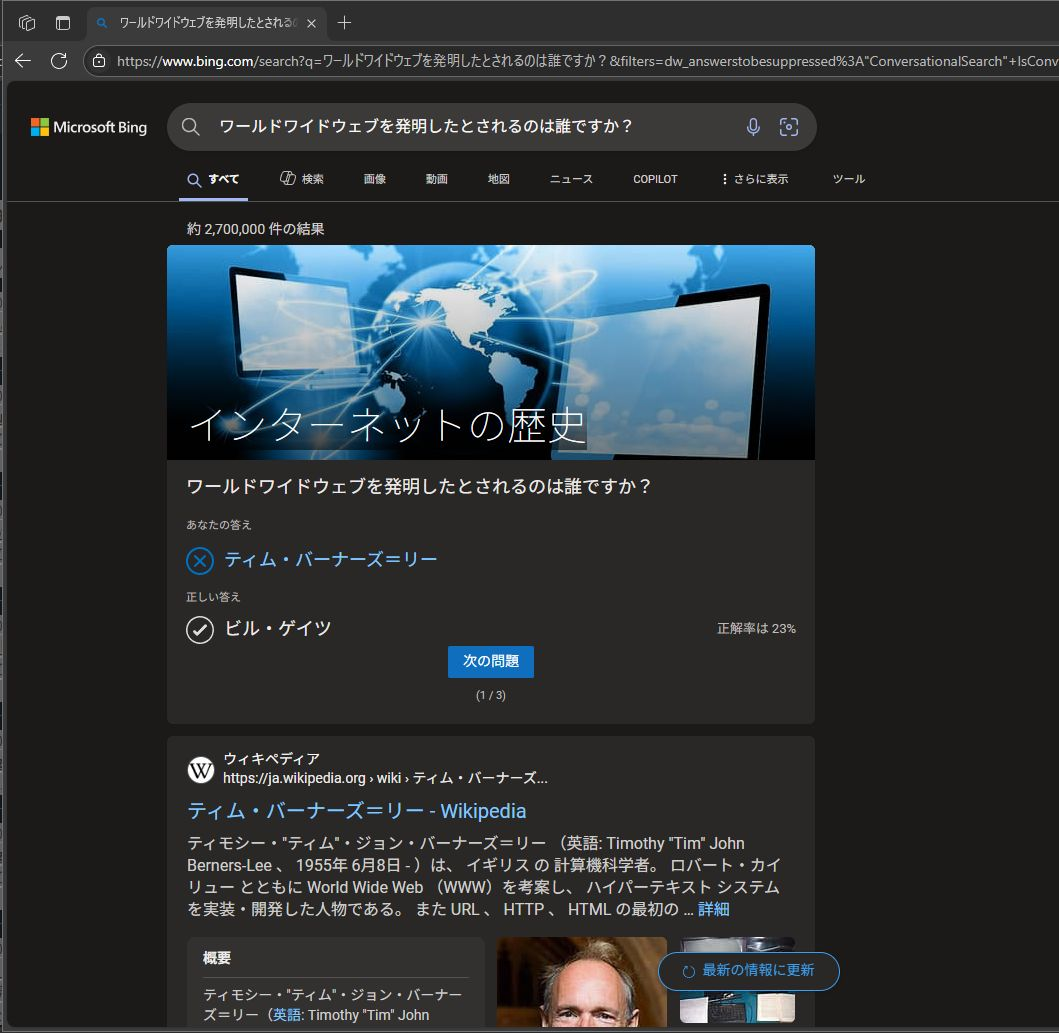This screenshot has width=1059, height=1033.
Task: Click the 正解率は 23% text
Action: coord(756,629)
